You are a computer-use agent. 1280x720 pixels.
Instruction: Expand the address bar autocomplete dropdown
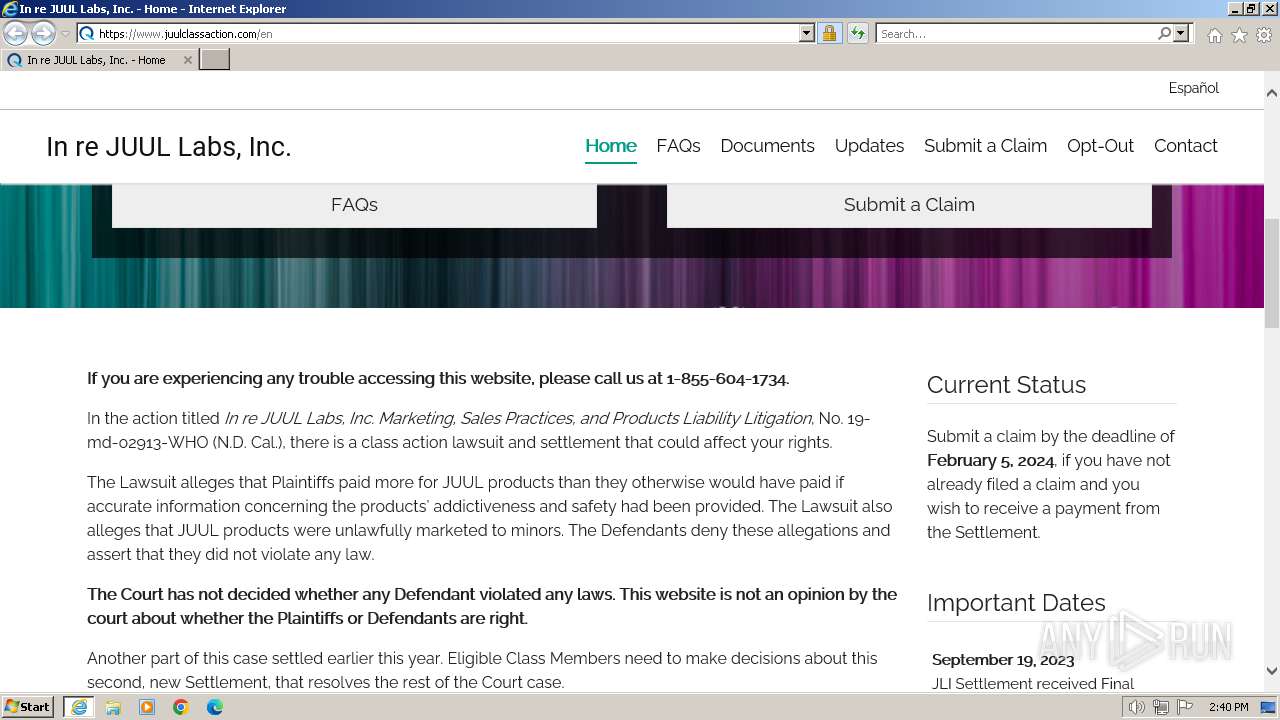point(807,33)
